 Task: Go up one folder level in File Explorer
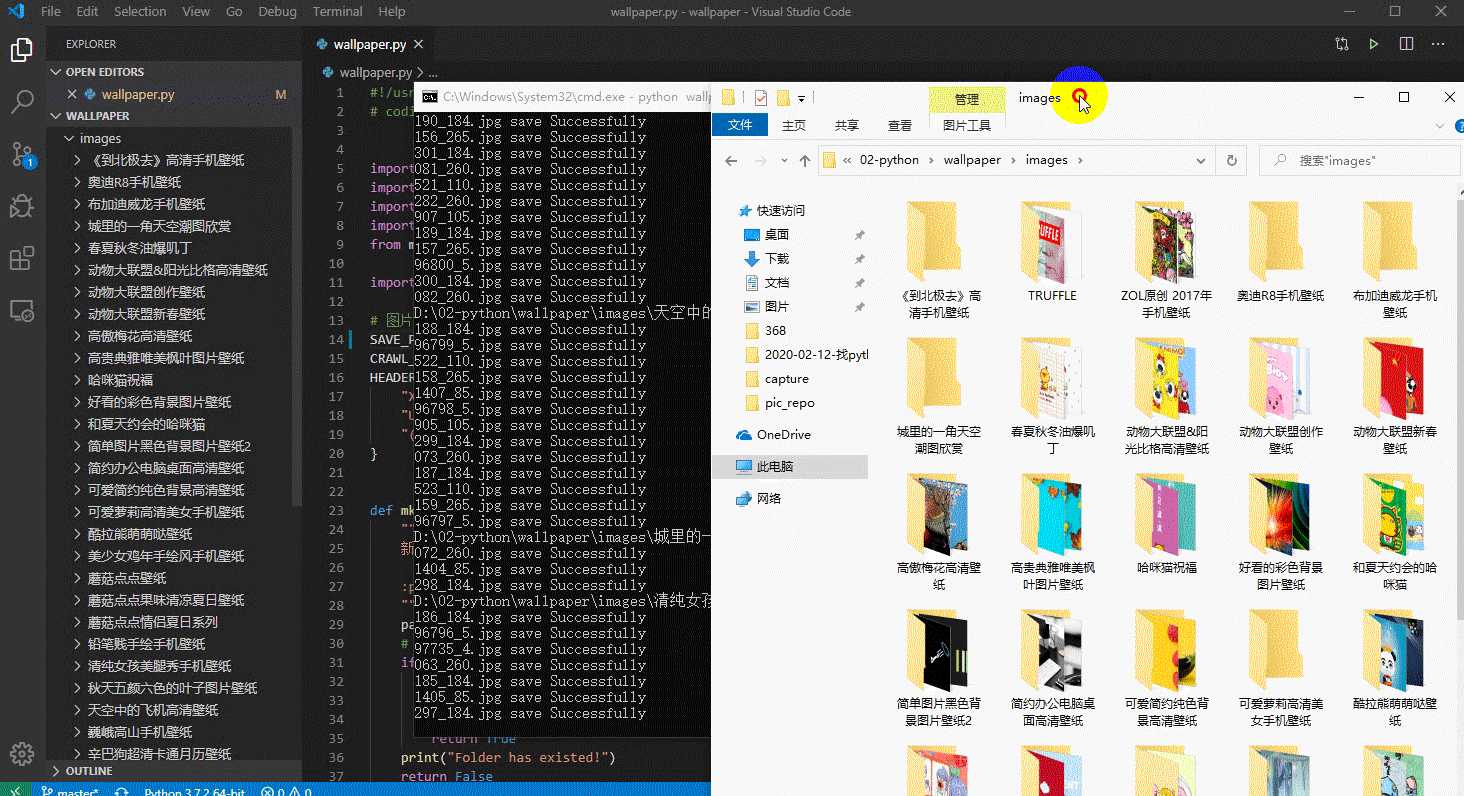805,160
